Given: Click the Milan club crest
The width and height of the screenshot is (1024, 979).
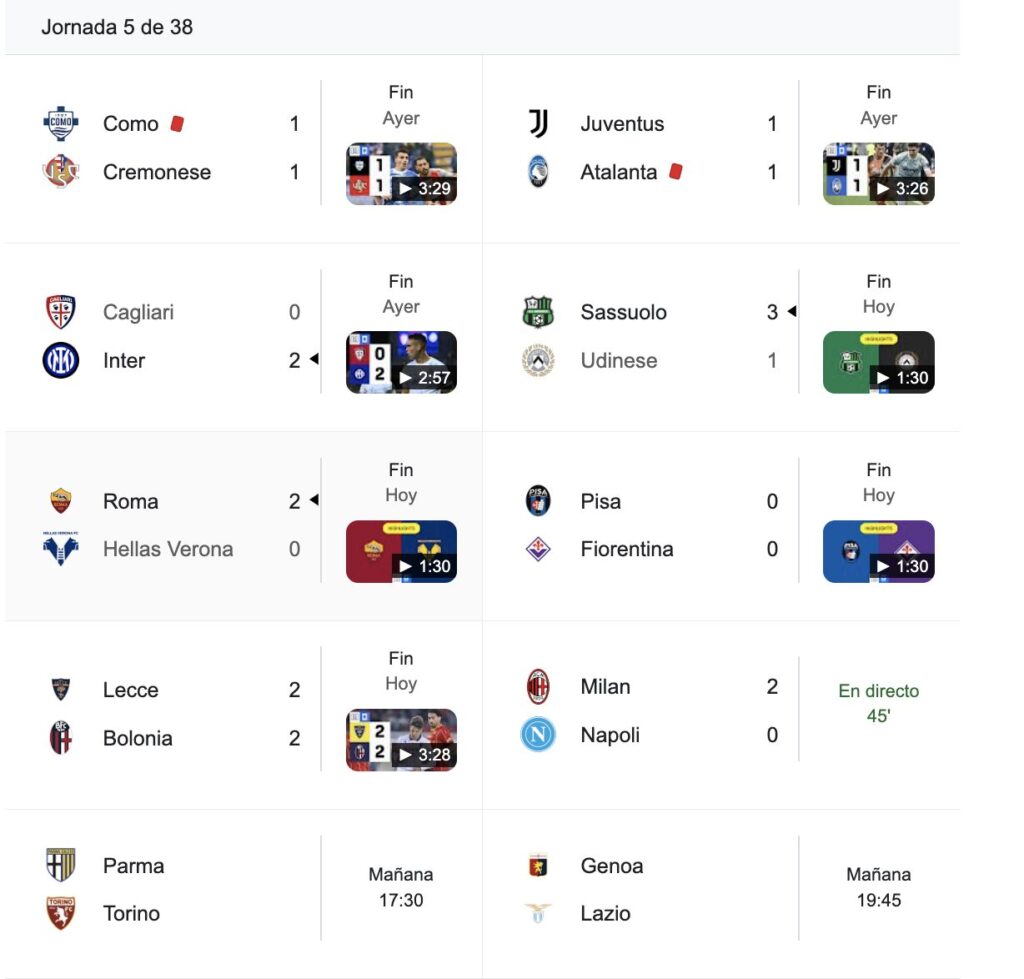Looking at the screenshot, I should pyautogui.click(x=539, y=687).
